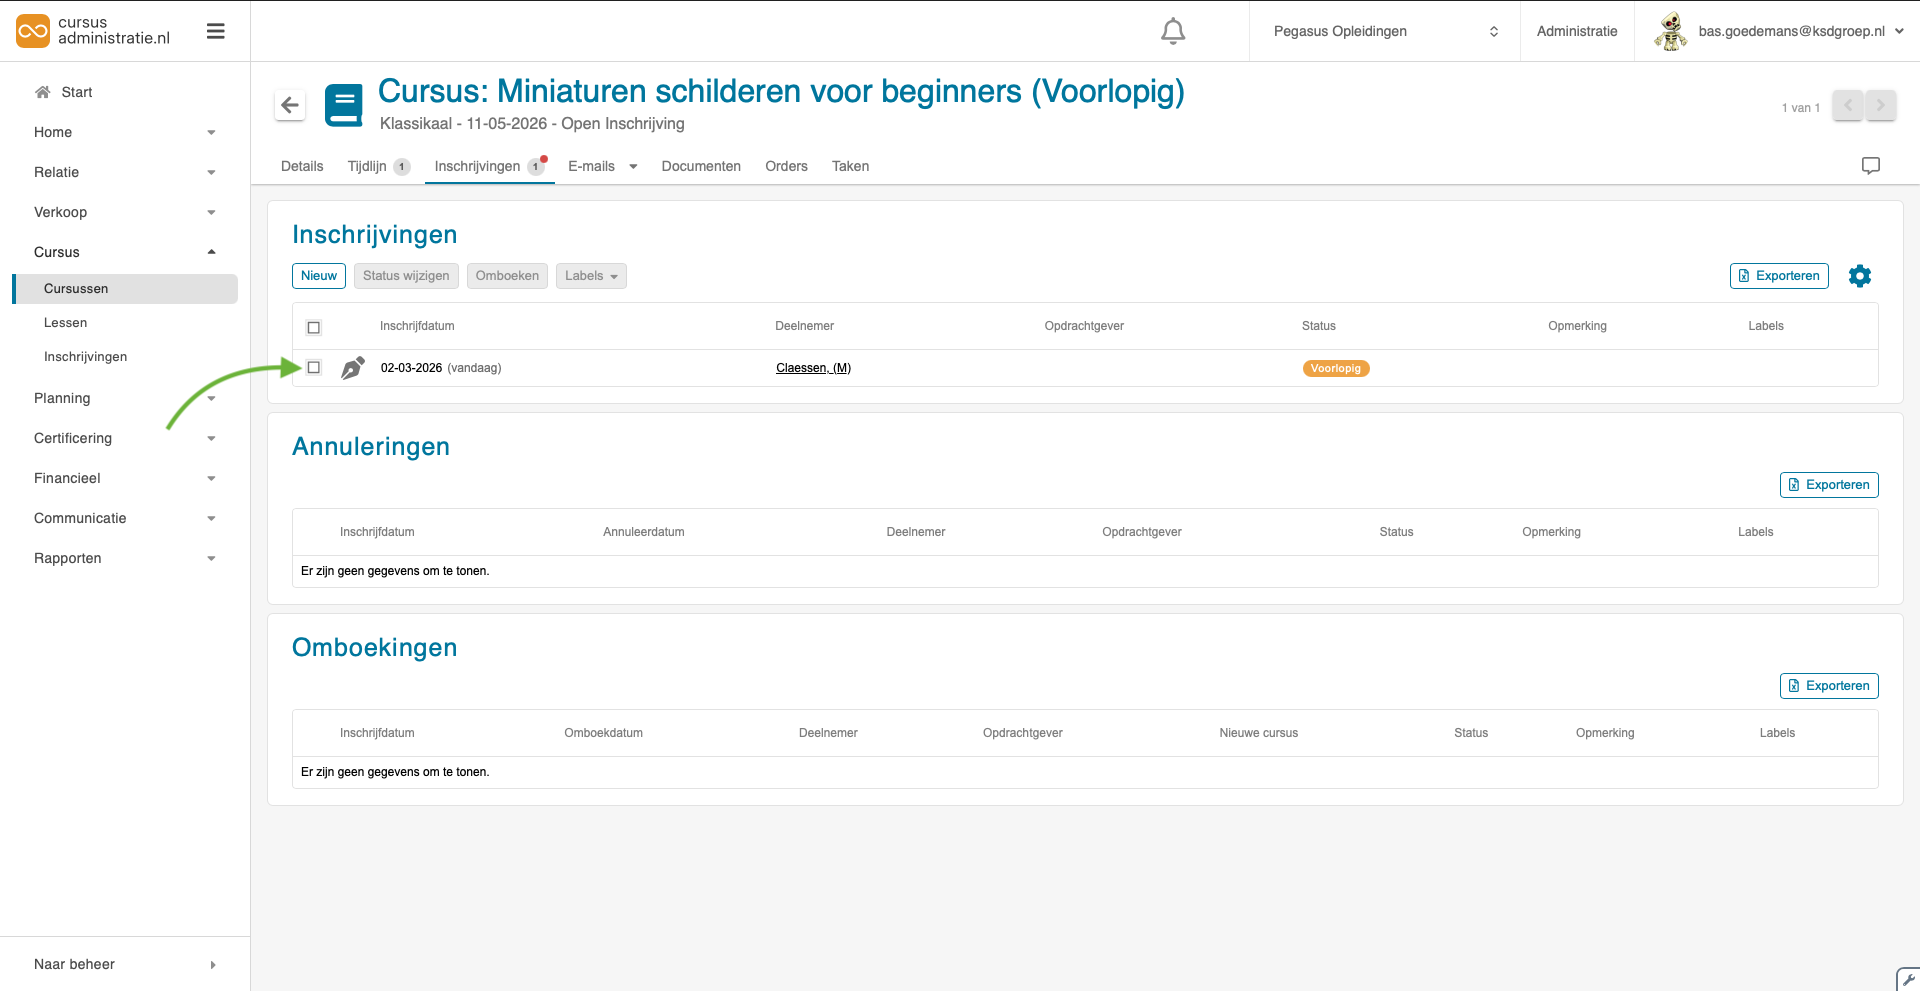Click the notification bell icon
Viewport: 1920px width, 991px height.
(x=1173, y=32)
